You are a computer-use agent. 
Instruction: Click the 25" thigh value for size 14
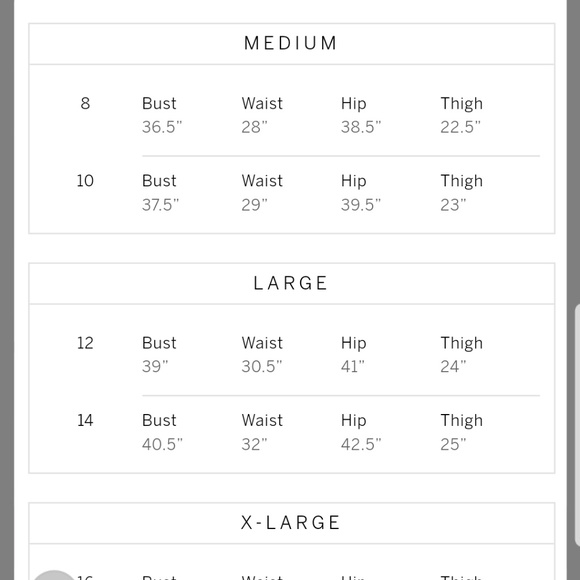pos(453,444)
